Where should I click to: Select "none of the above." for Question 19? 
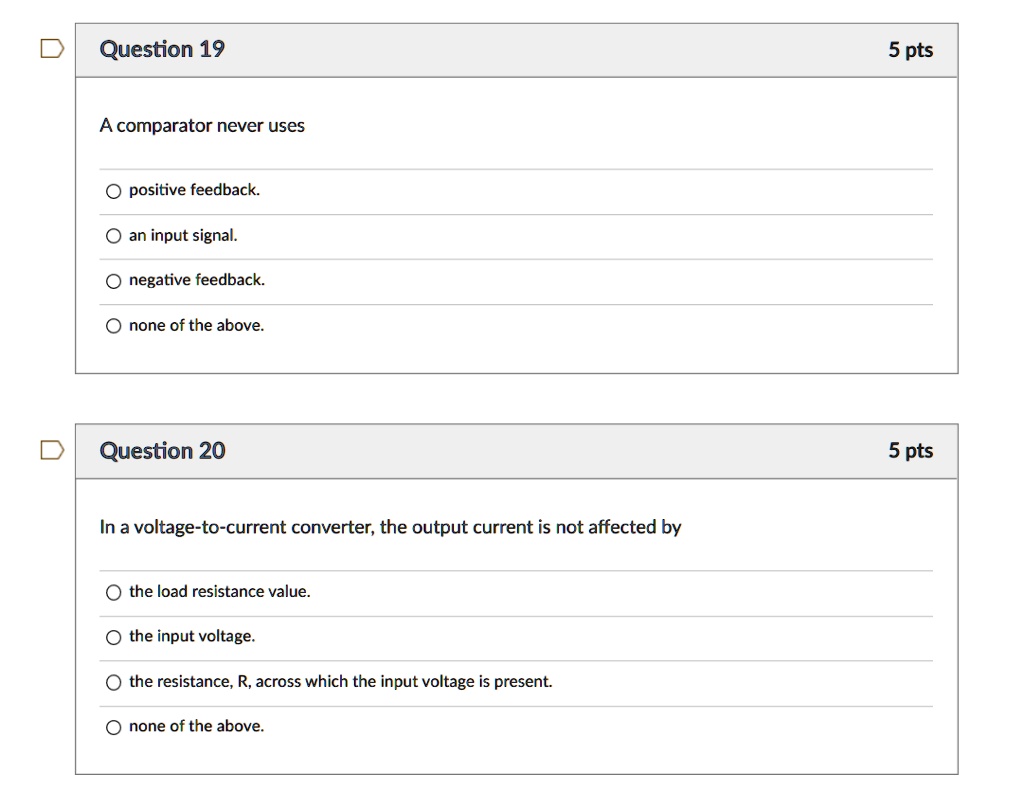114,326
